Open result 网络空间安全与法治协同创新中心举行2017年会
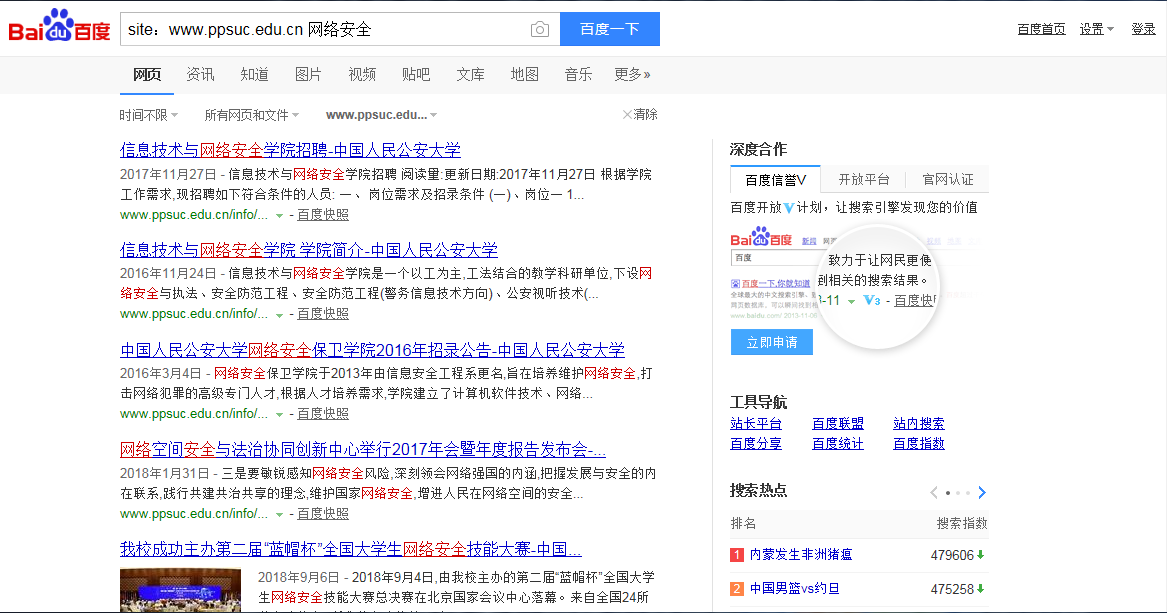Screen dimensions: 1167x613 (x=362, y=449)
